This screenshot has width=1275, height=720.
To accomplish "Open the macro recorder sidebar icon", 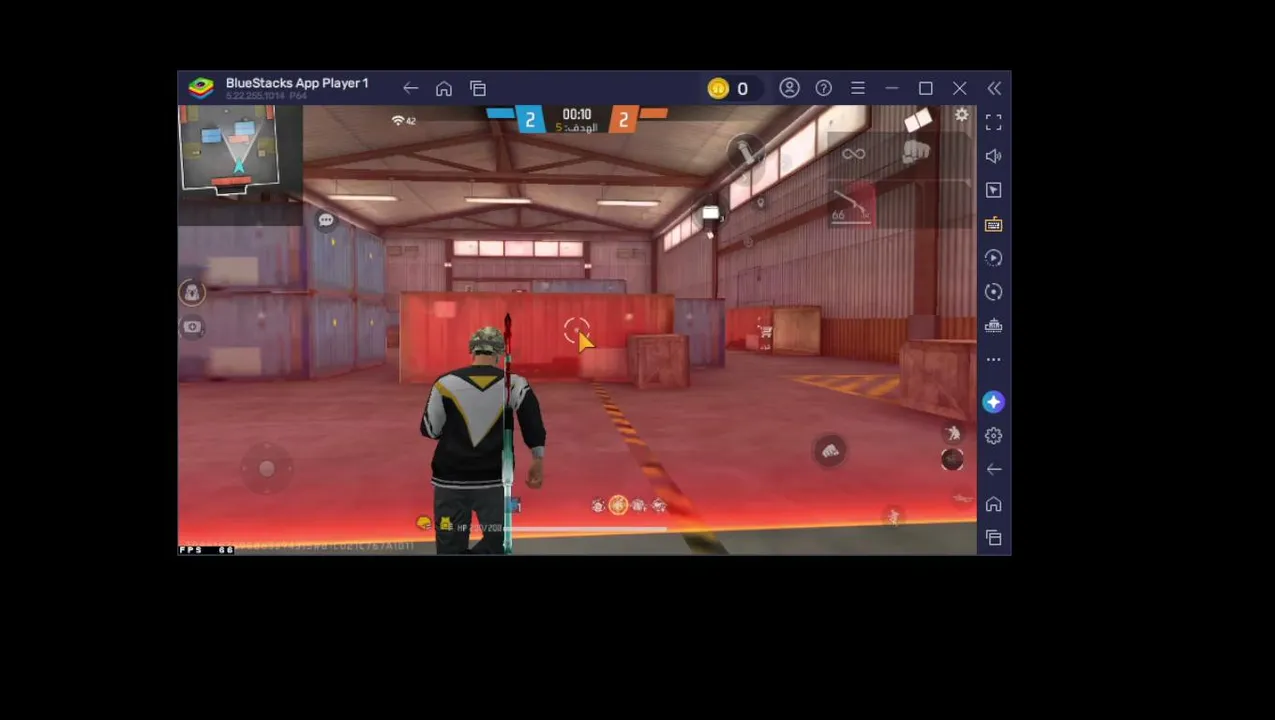I will (x=993, y=258).
